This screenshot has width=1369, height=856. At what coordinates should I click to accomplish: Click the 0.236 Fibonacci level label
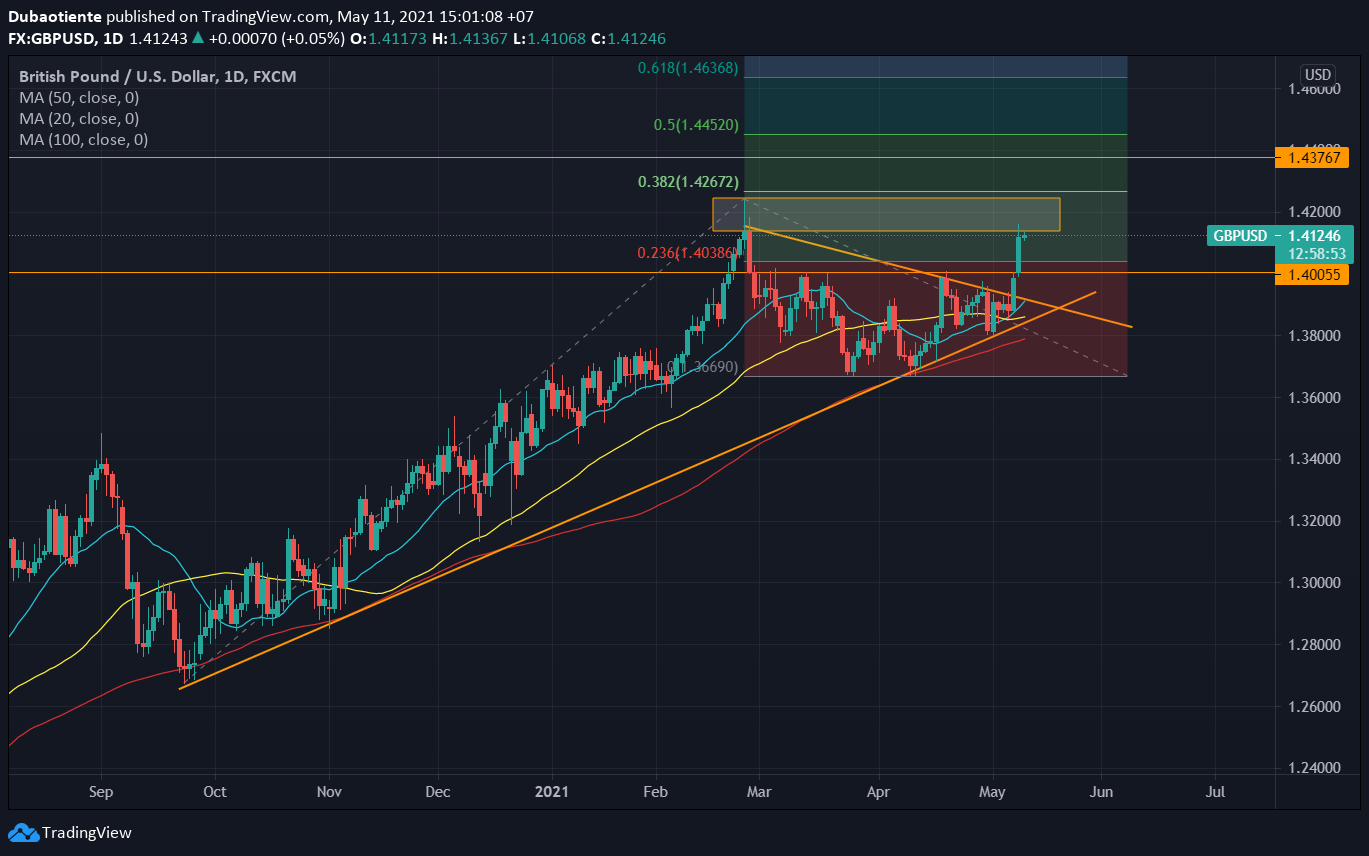coord(690,253)
